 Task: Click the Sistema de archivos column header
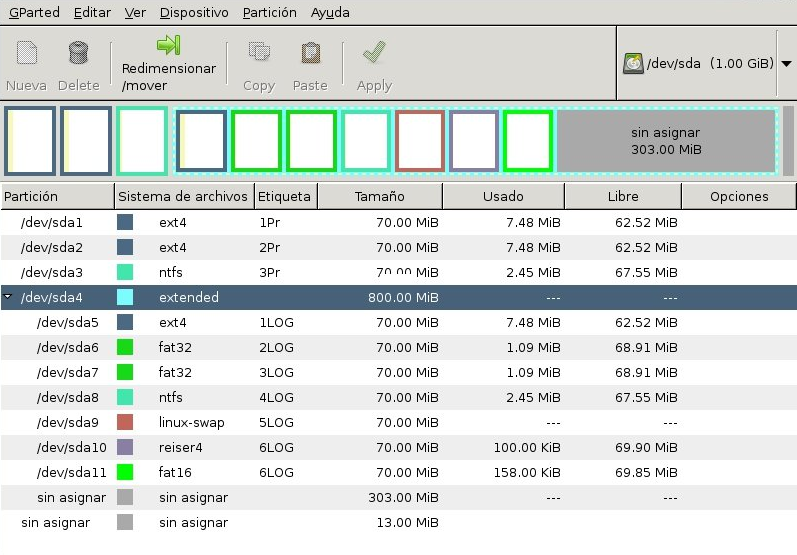[x=184, y=197]
